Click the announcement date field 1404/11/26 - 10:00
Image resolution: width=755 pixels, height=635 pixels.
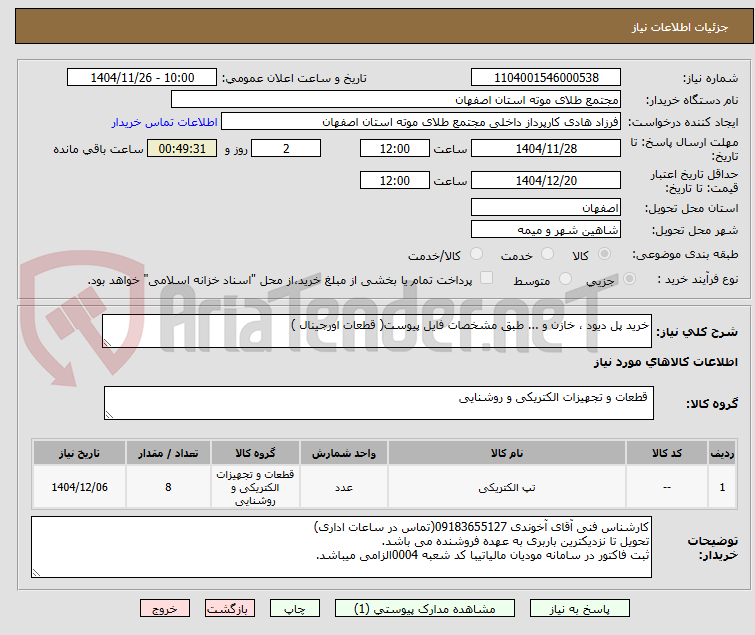pyautogui.click(x=142, y=78)
